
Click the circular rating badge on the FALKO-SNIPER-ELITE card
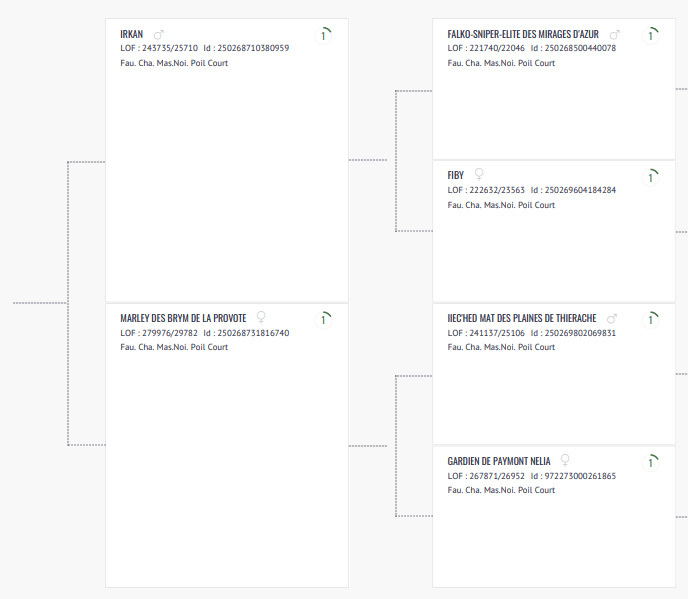click(x=651, y=35)
